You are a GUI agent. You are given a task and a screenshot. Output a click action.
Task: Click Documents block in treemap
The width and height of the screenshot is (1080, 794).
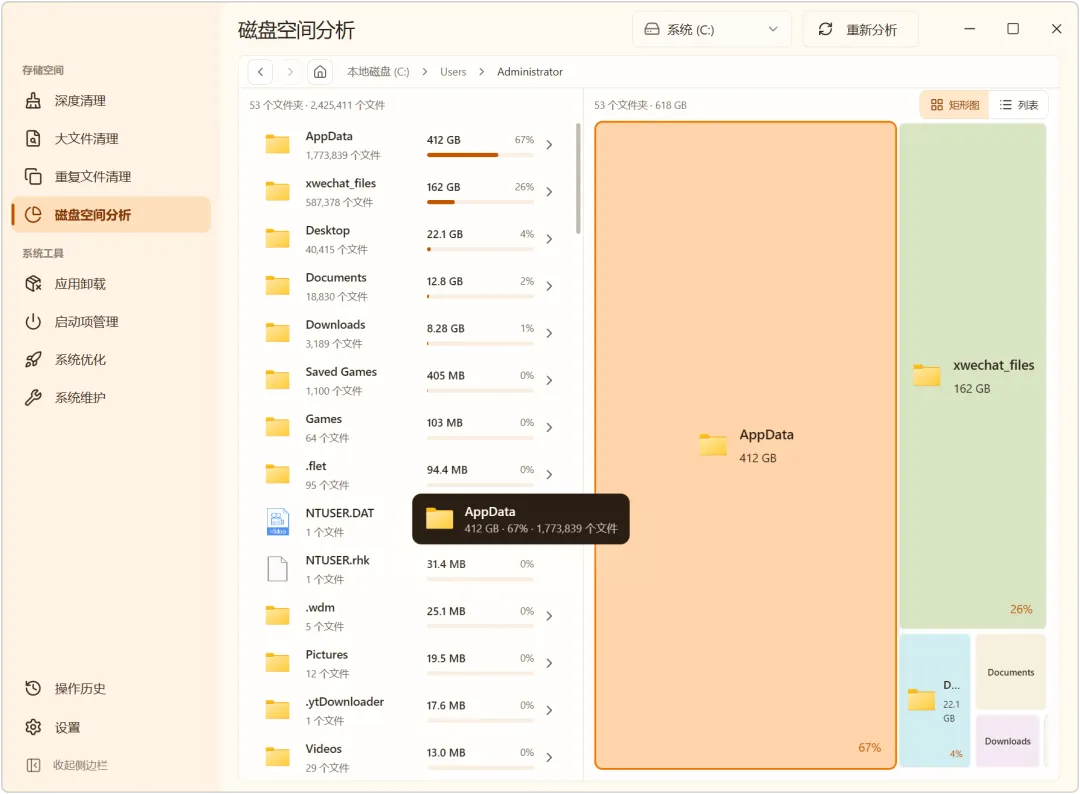click(x=1010, y=672)
